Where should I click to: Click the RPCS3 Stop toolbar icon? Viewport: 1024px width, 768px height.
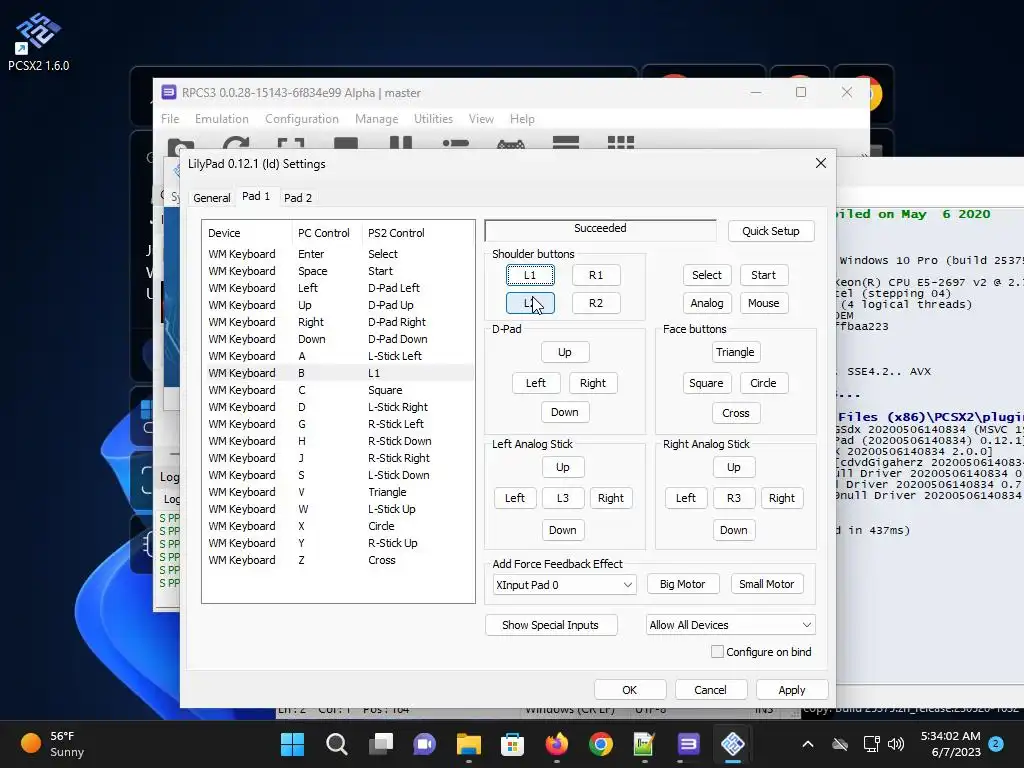345,144
